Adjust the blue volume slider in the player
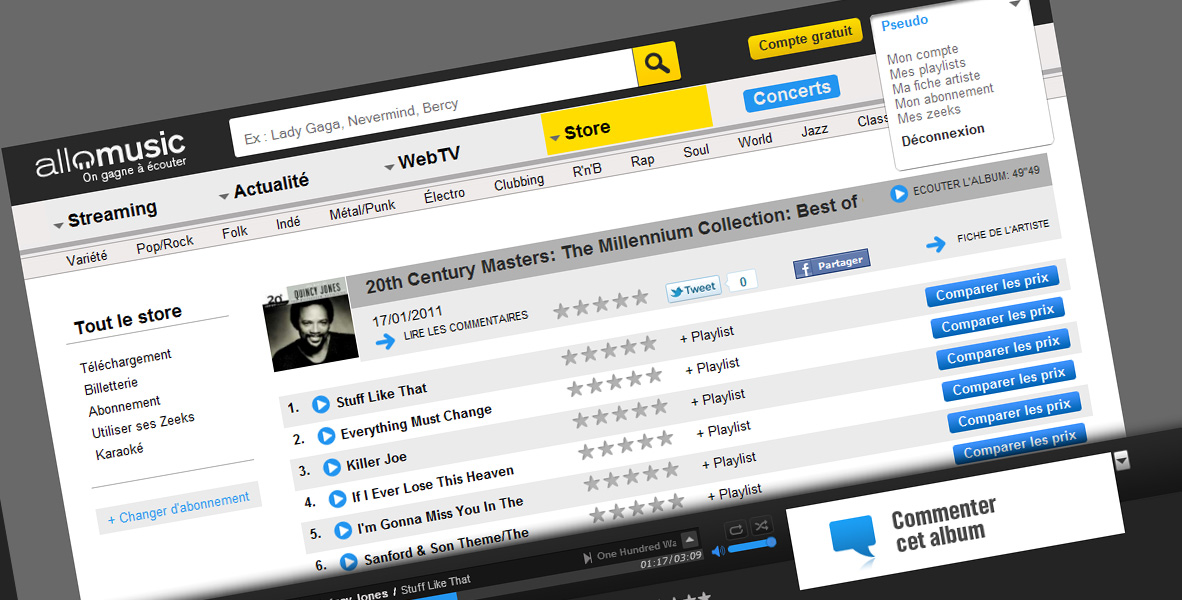Viewport: 1182px width, 600px height. [752, 545]
